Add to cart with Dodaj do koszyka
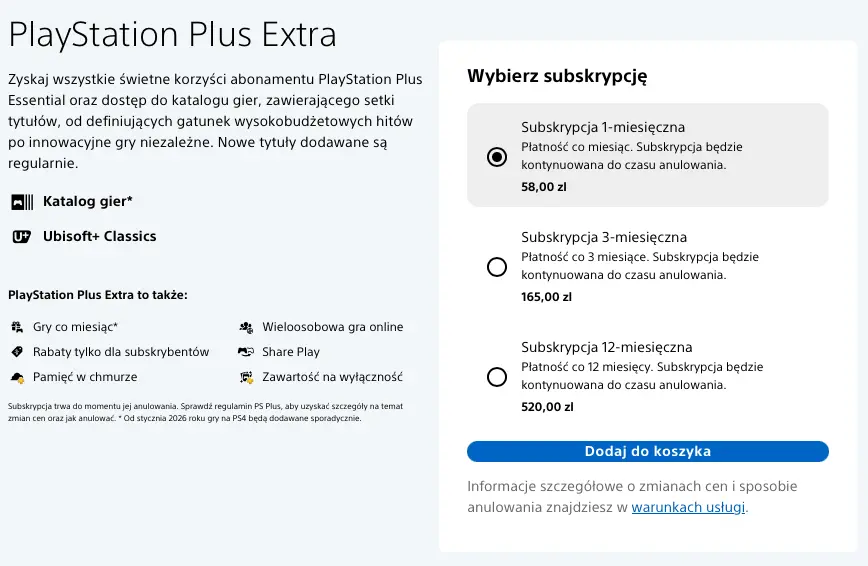This screenshot has width=868, height=566. click(x=648, y=451)
